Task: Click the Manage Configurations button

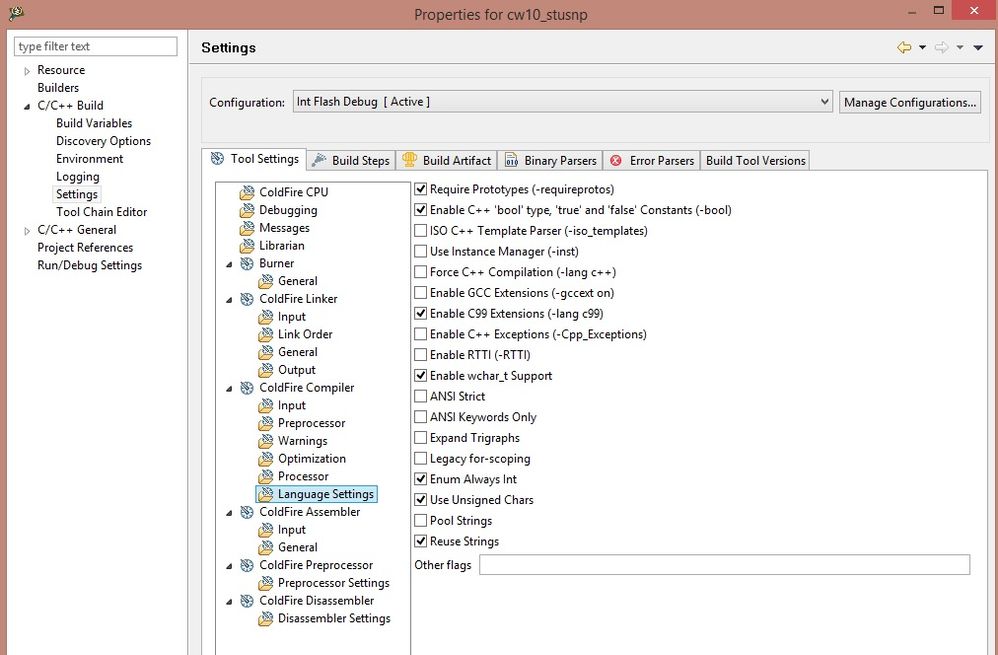Action: pyautogui.click(x=909, y=102)
